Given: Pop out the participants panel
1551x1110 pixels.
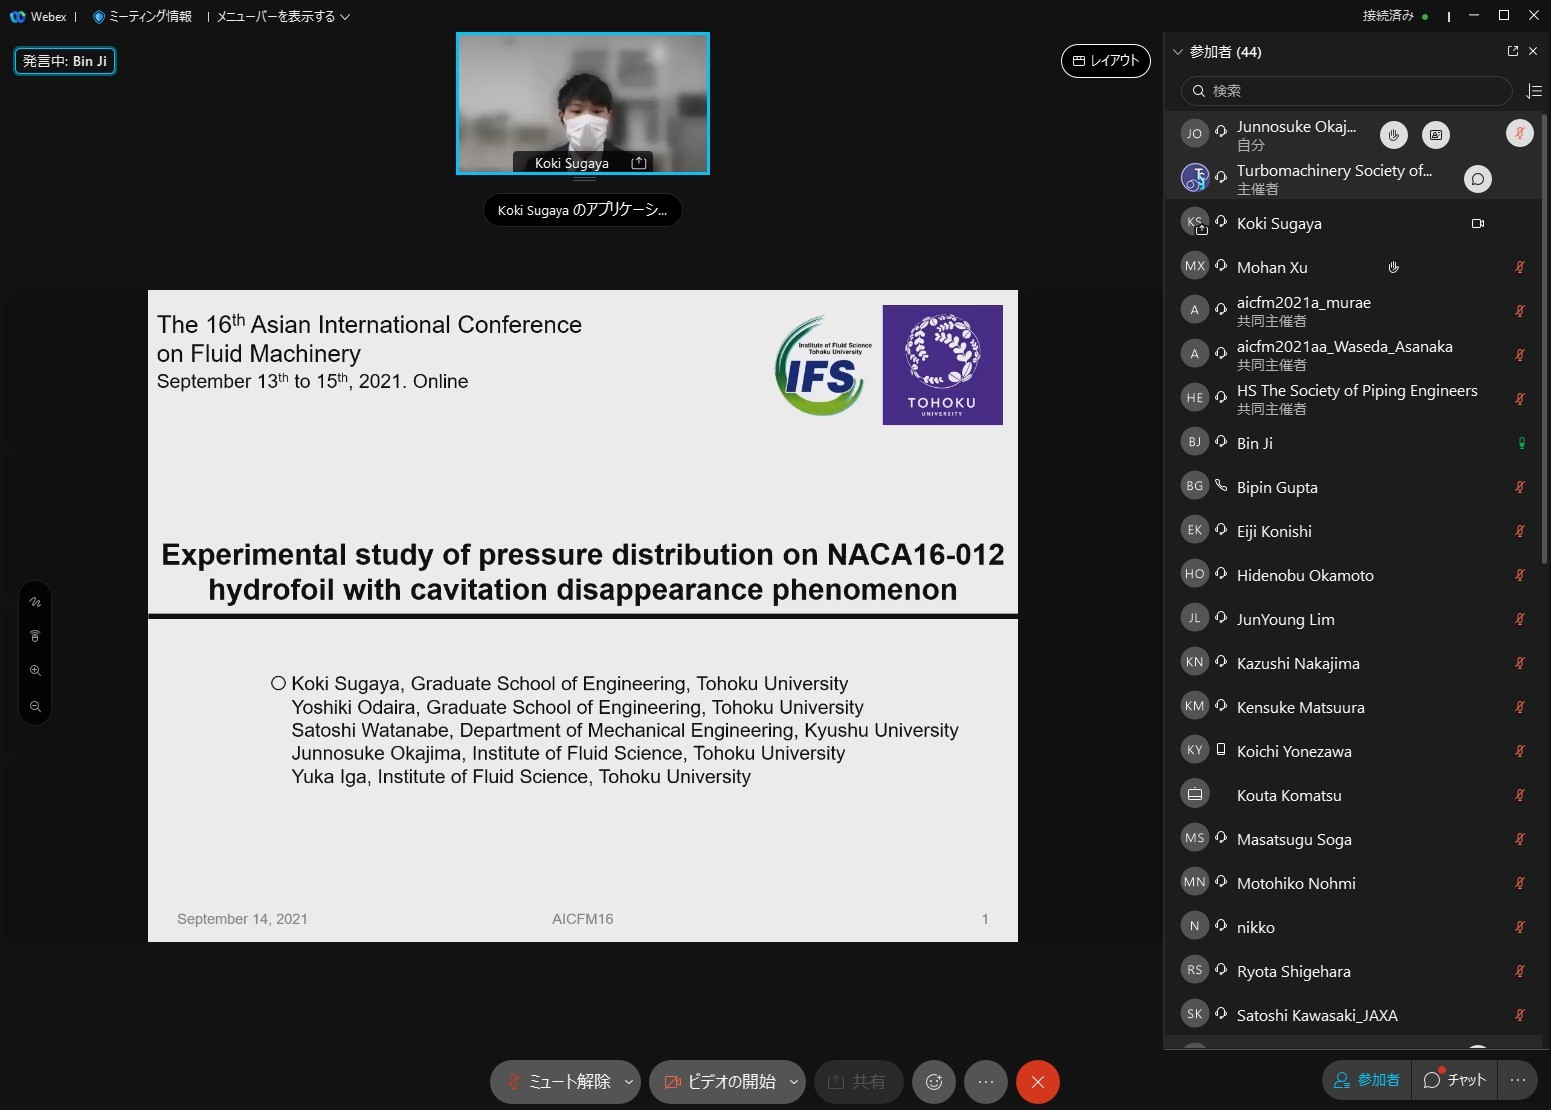Looking at the screenshot, I should (x=1513, y=51).
